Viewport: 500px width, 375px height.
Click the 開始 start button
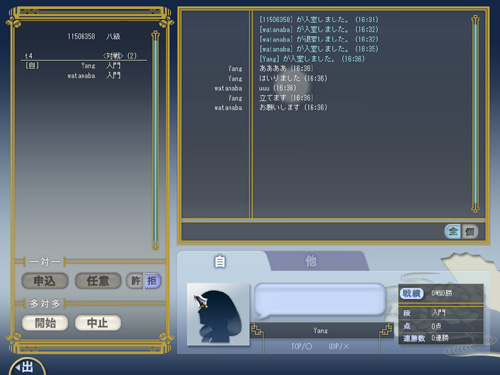click(45, 323)
